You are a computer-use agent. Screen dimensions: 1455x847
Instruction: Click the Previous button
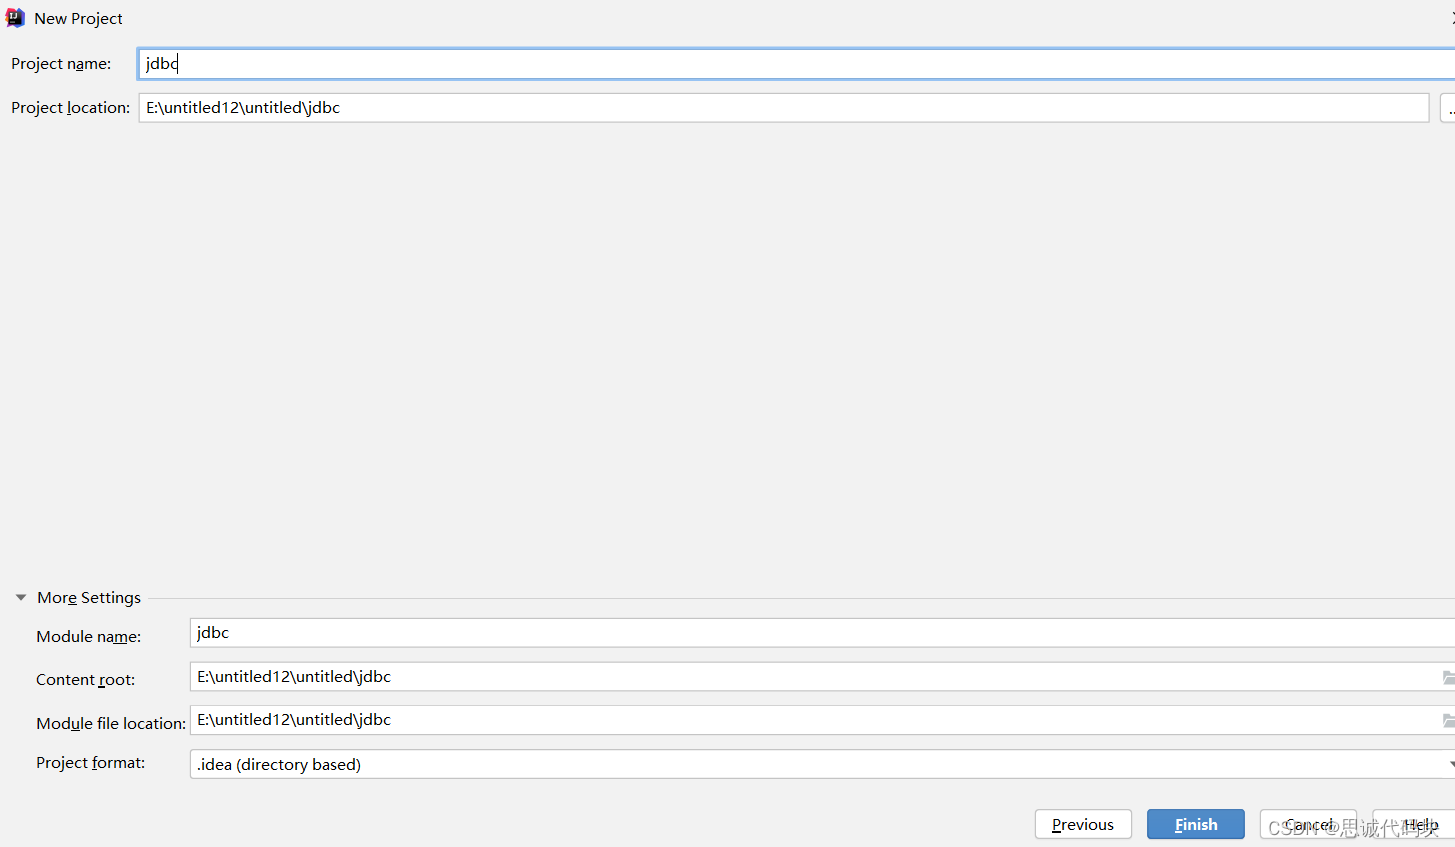click(x=1083, y=824)
